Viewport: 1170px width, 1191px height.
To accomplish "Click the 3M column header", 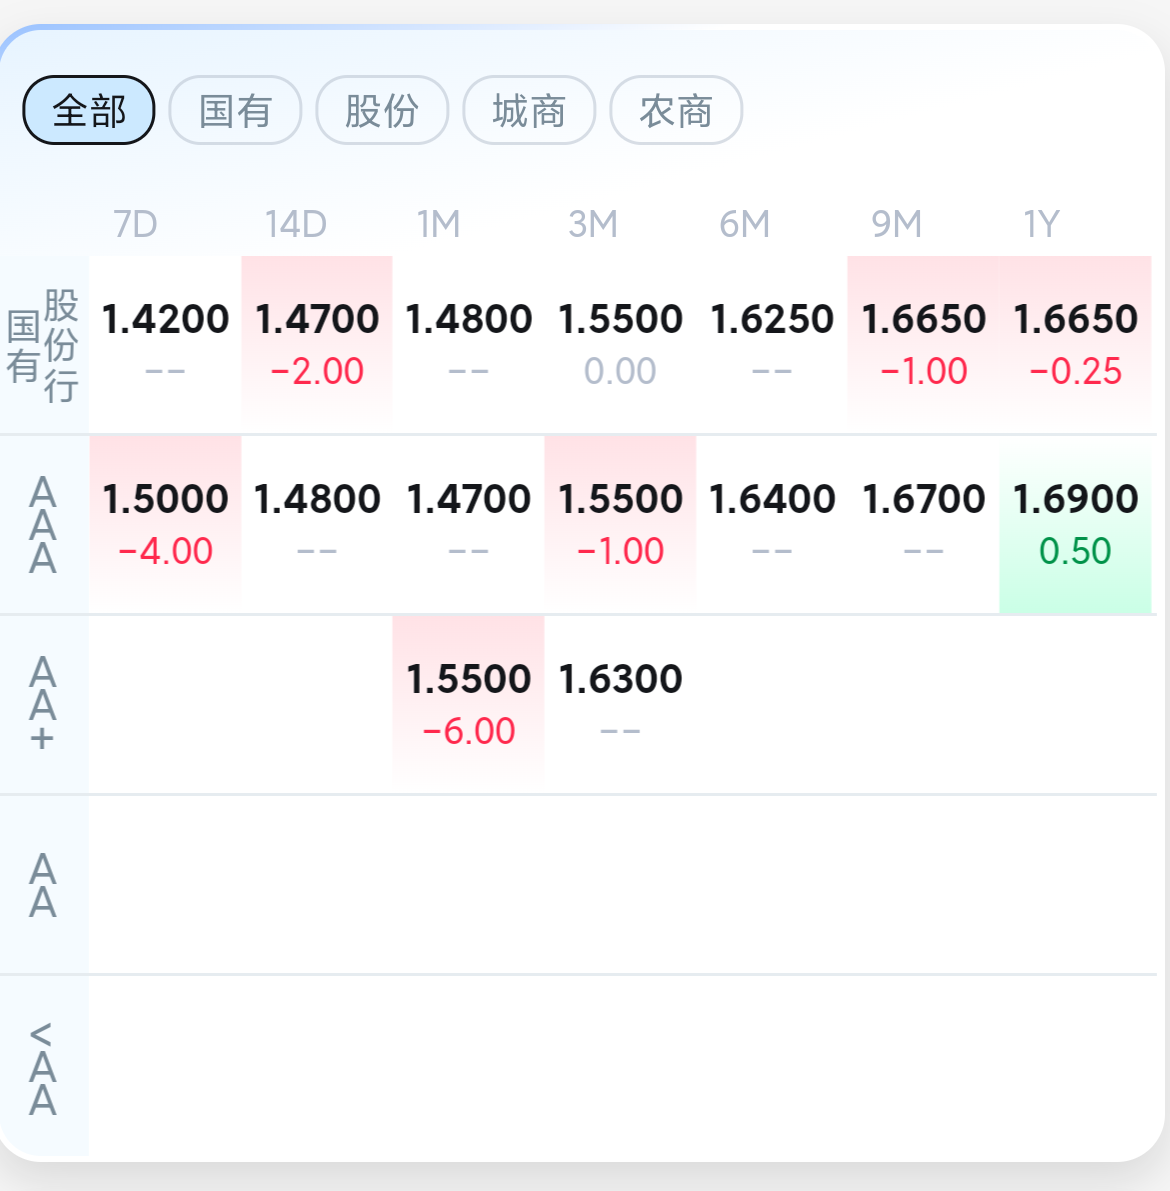I will pos(593,225).
